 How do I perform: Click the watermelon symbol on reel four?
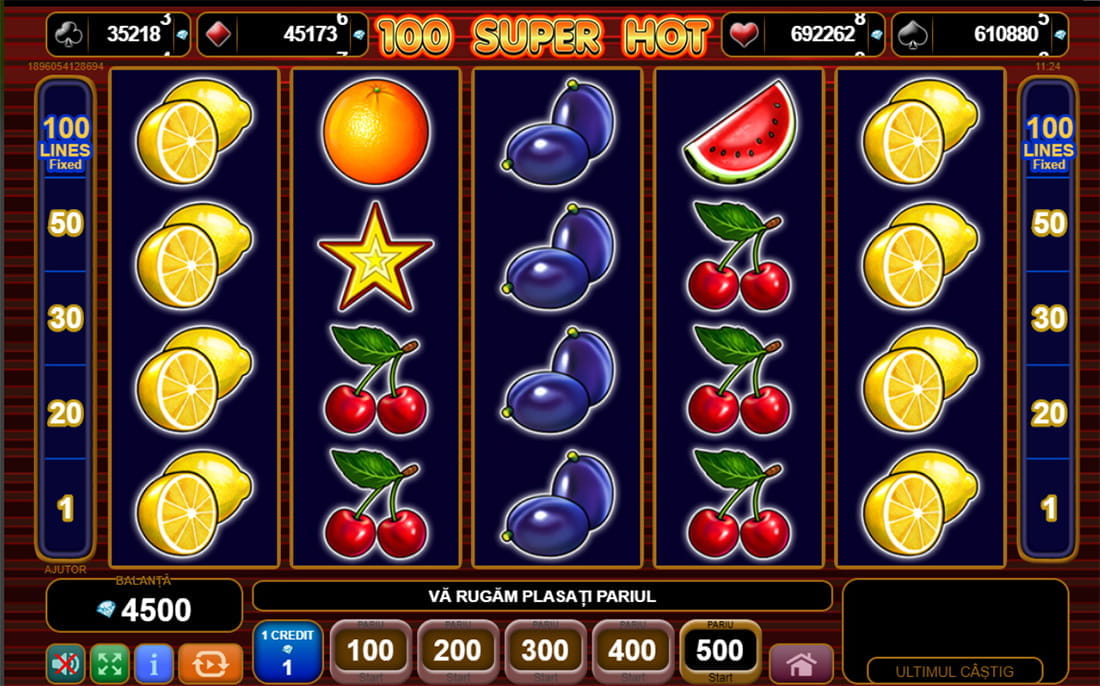pyautogui.click(x=741, y=131)
